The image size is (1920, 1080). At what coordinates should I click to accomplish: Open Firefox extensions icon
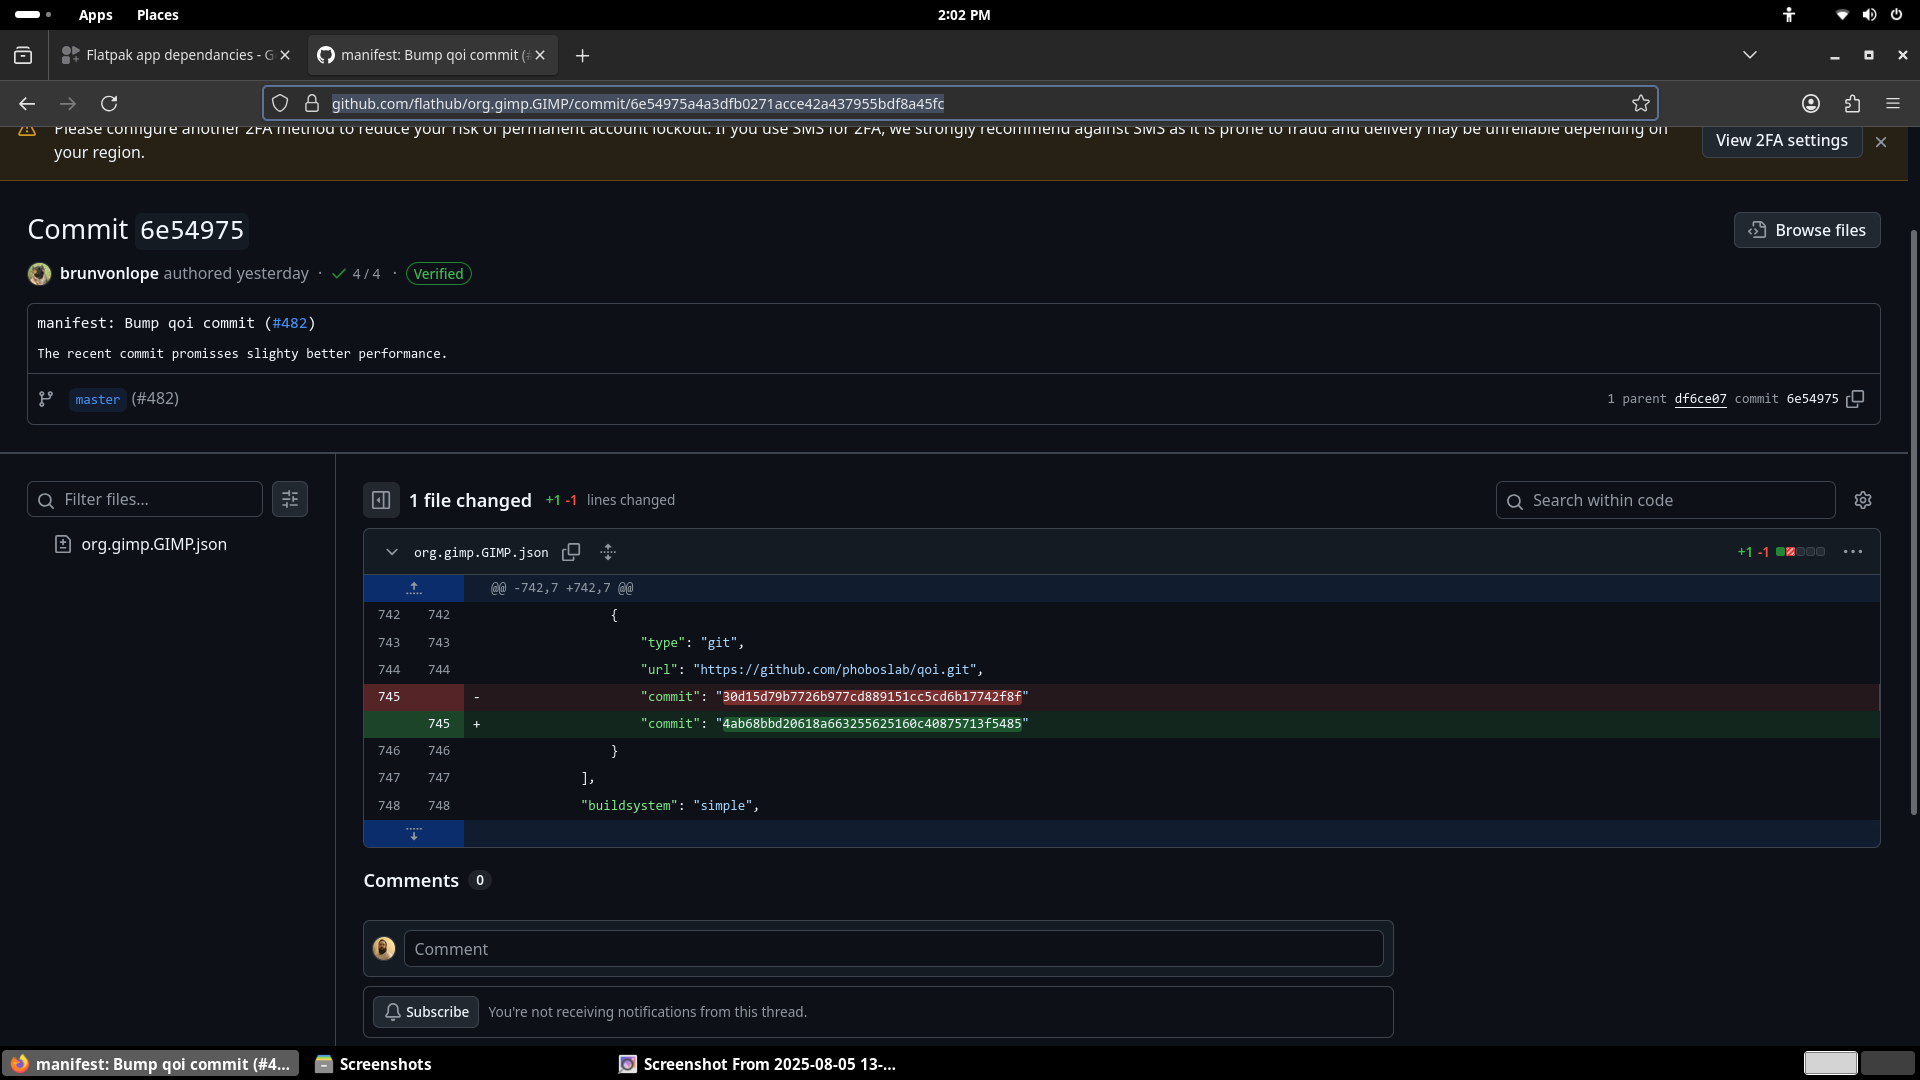point(1852,103)
